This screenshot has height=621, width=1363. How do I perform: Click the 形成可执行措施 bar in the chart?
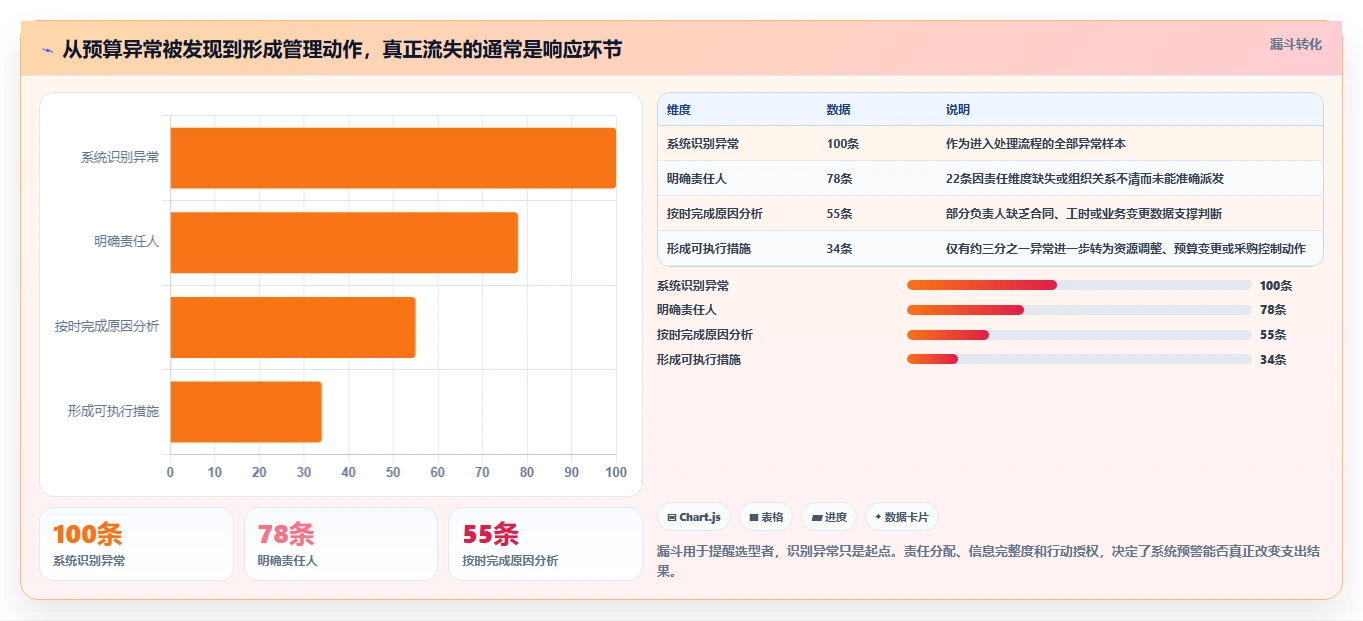[246, 411]
